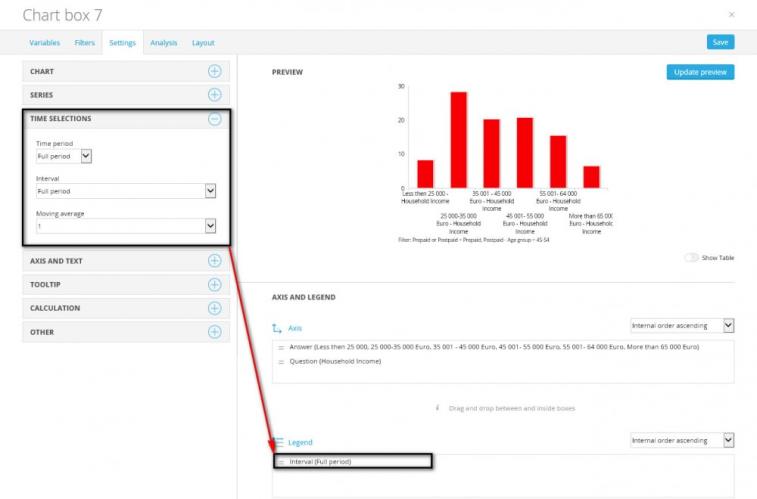Expand the SERIES section plus icon
The width and height of the screenshot is (757, 499).
pyautogui.click(x=215, y=95)
